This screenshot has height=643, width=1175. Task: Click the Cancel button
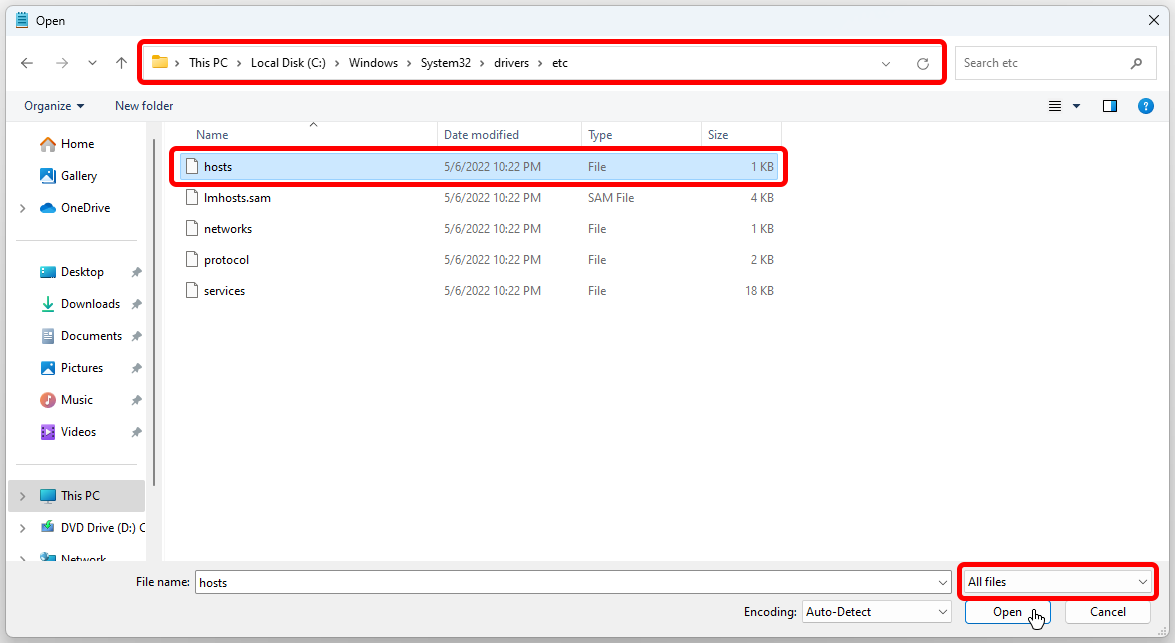1107,611
